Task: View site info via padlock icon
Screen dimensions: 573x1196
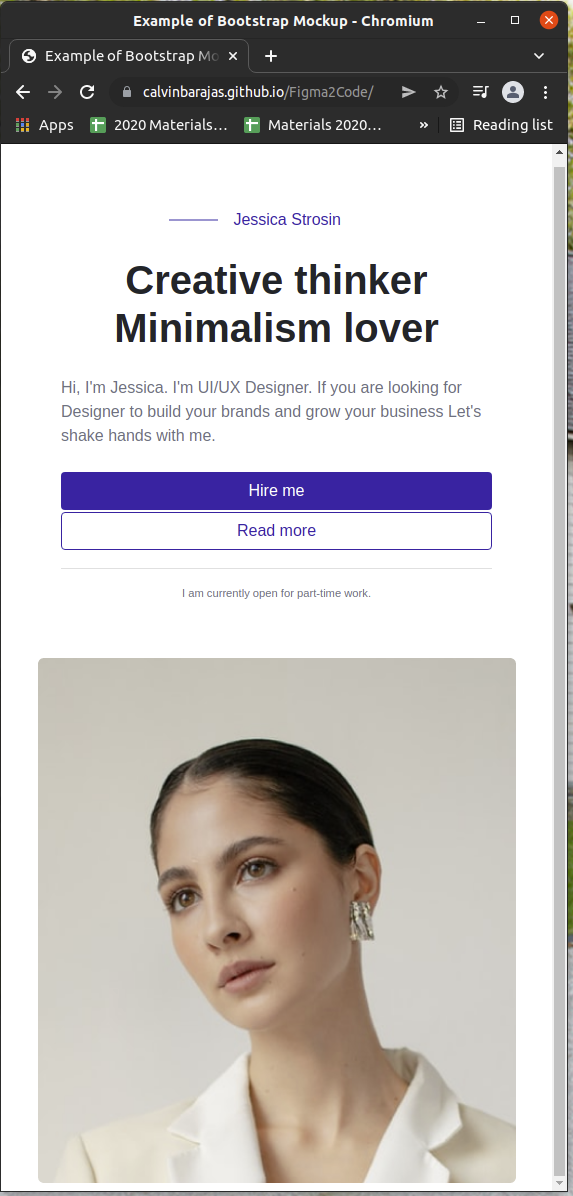Action: (127, 92)
